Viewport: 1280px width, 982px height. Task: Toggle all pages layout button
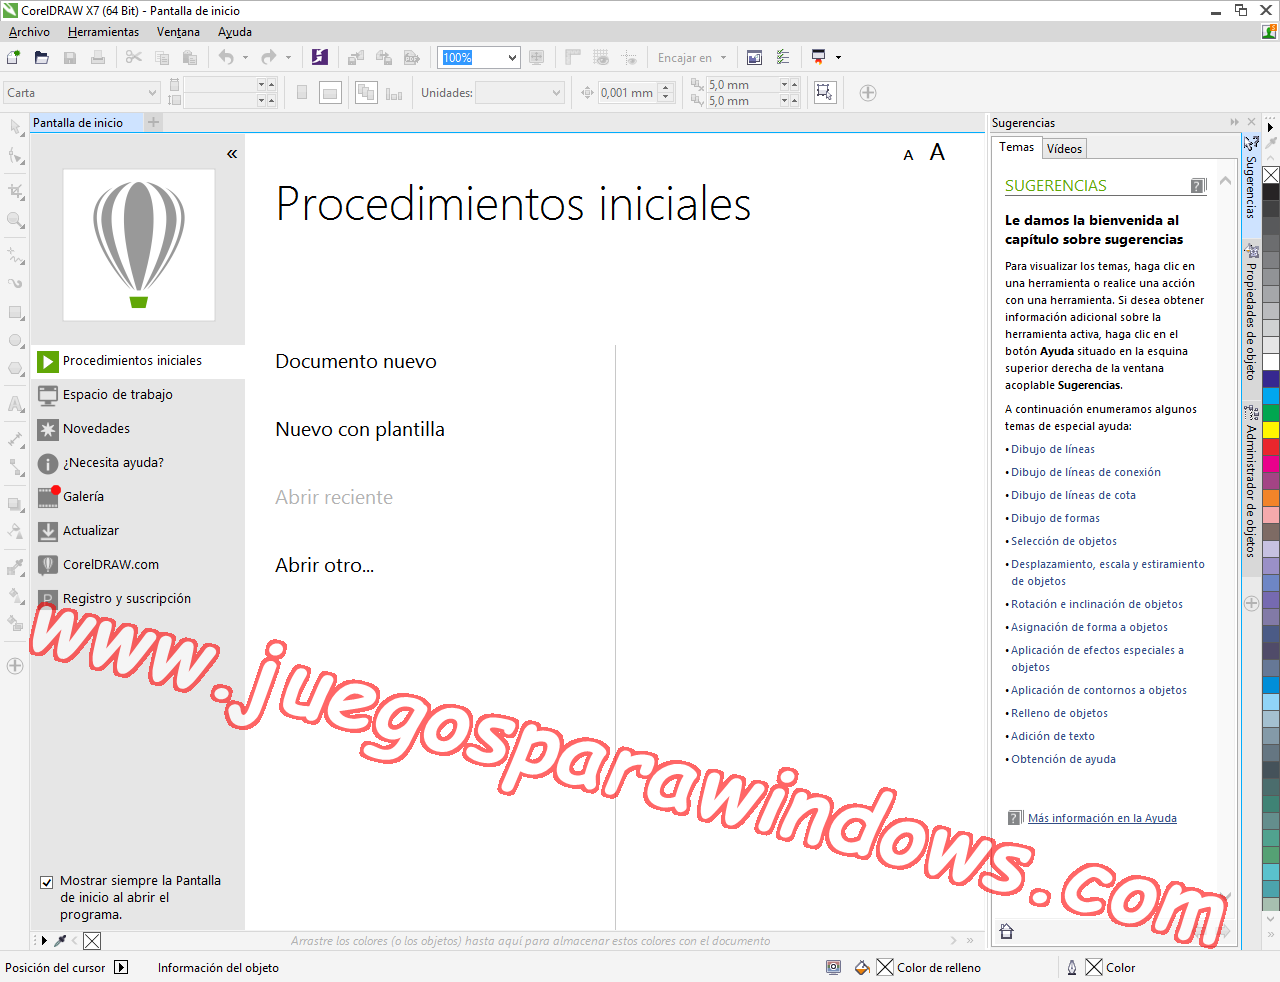pos(366,93)
